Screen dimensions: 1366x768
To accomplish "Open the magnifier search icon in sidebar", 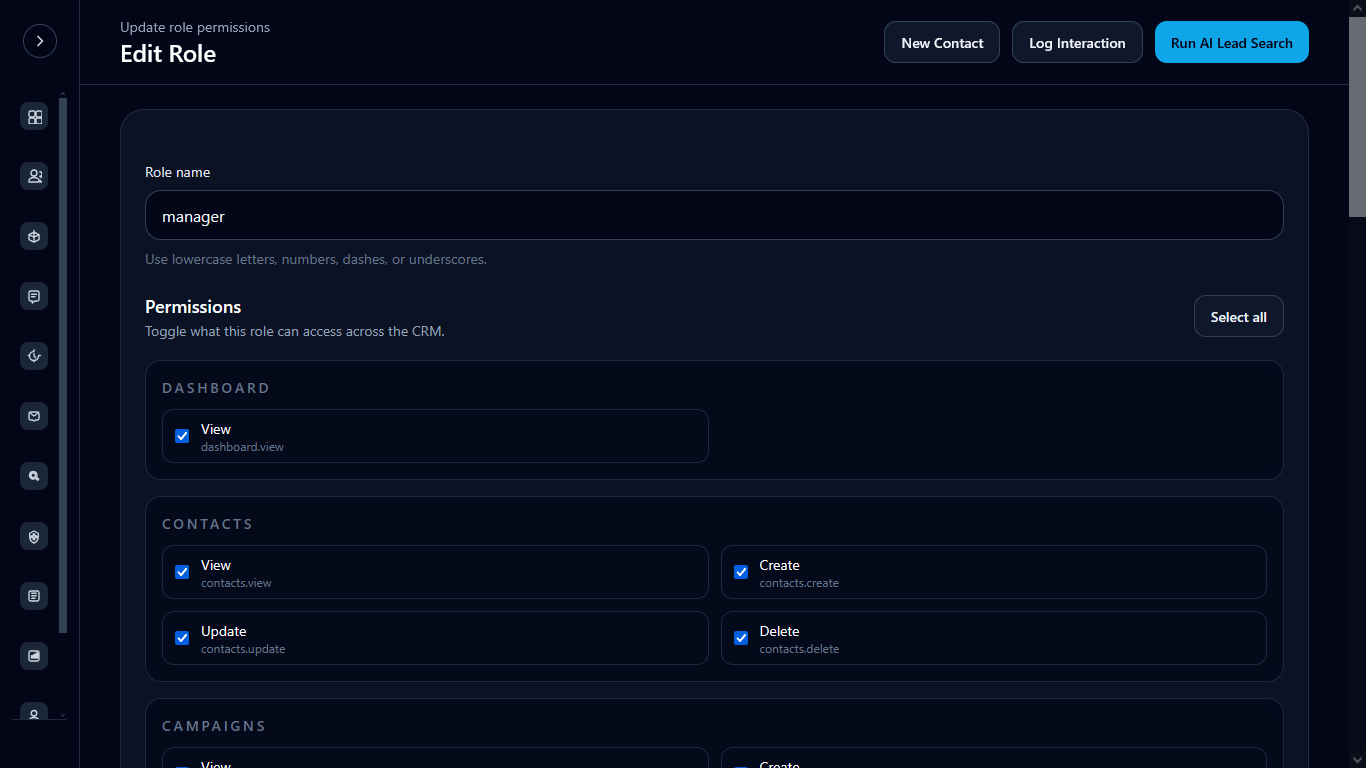I will 35,476.
